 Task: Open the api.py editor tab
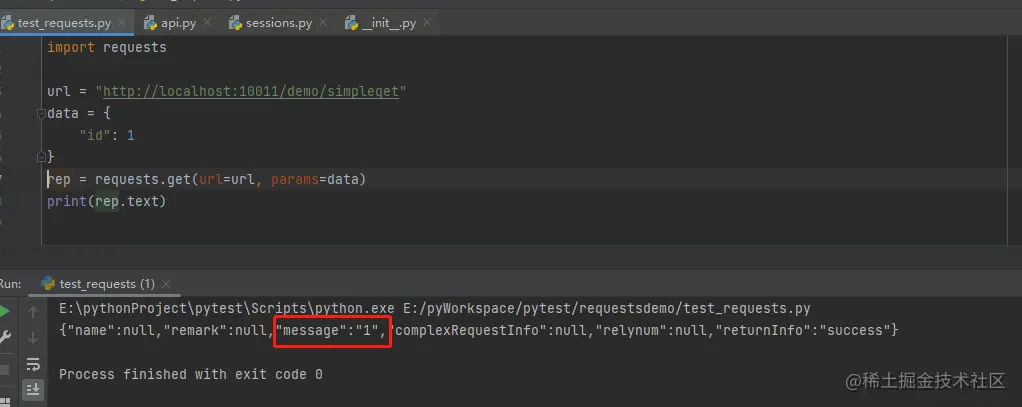[178, 23]
